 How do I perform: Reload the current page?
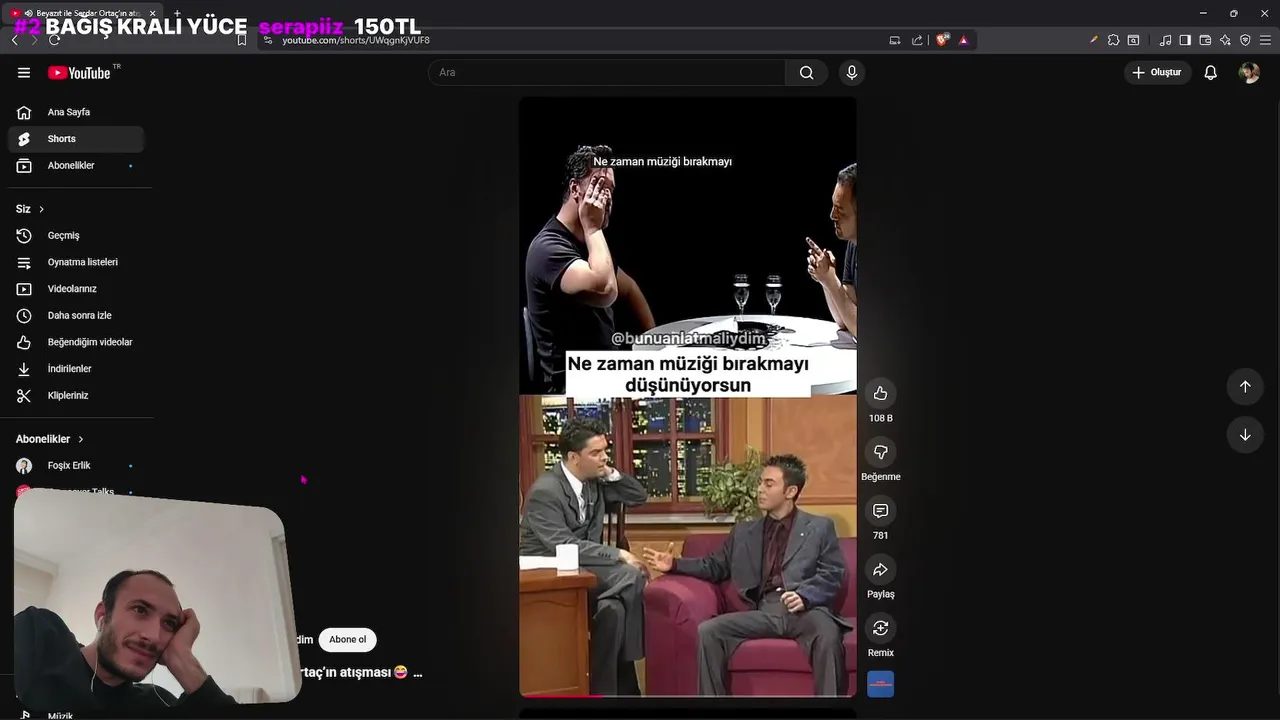[54, 40]
